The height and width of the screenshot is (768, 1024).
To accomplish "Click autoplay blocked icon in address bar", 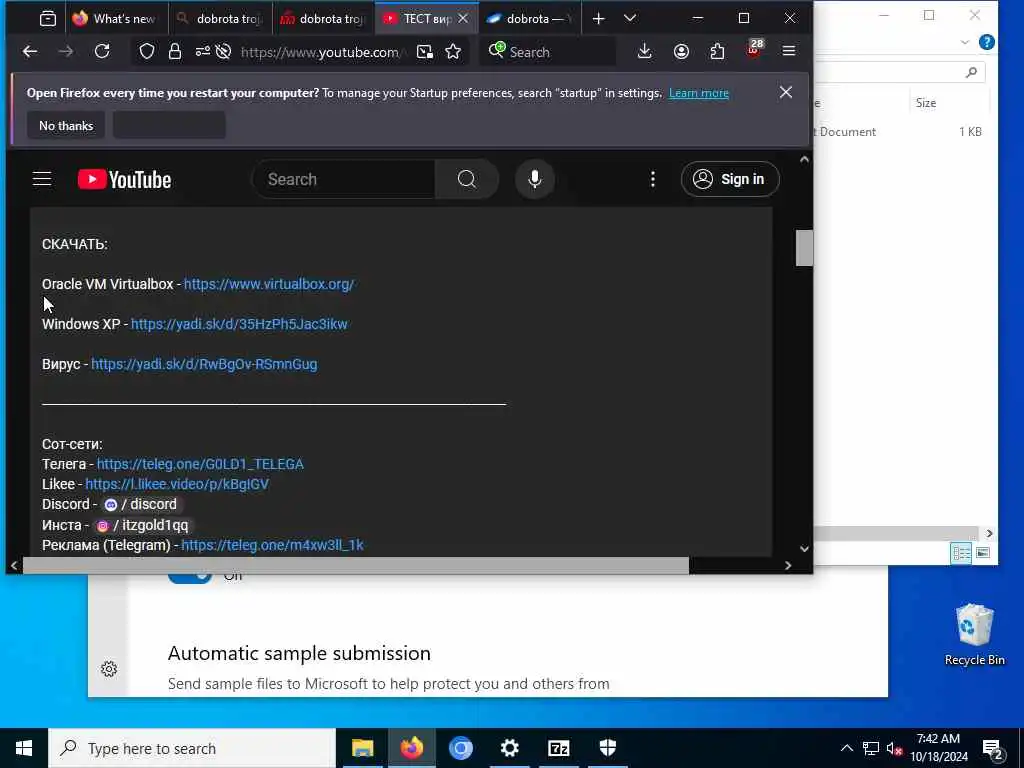I will [x=223, y=52].
